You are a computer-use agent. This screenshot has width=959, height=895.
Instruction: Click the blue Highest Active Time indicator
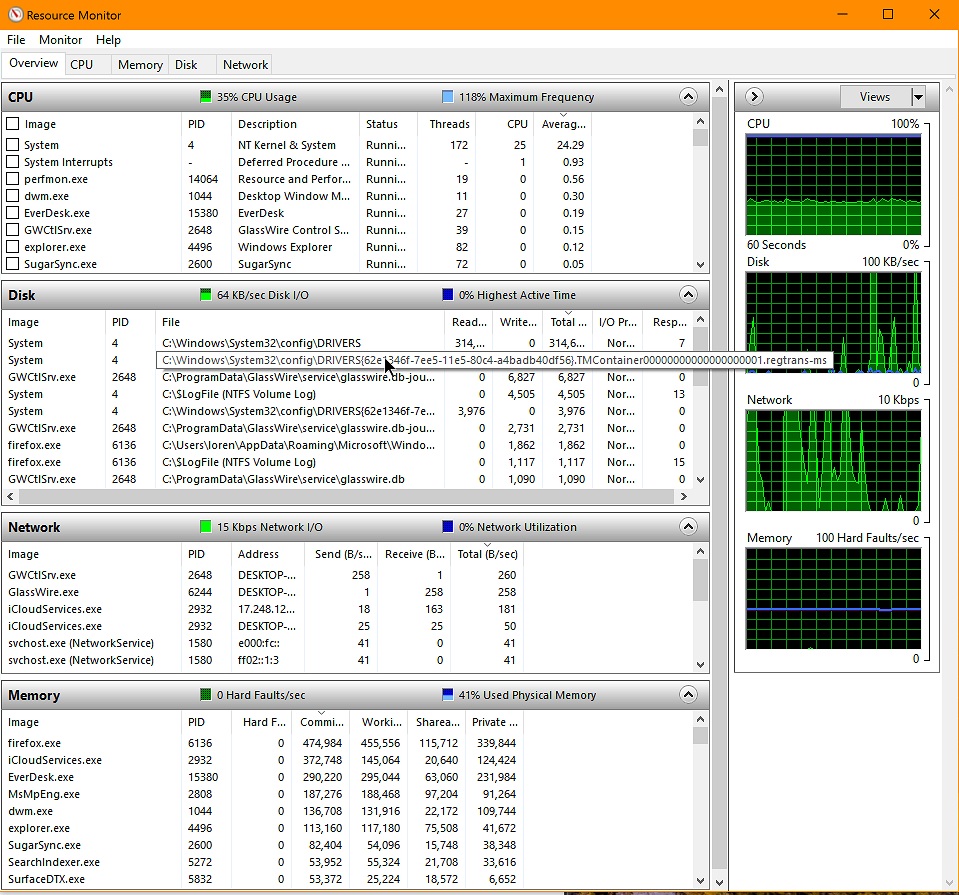click(448, 295)
